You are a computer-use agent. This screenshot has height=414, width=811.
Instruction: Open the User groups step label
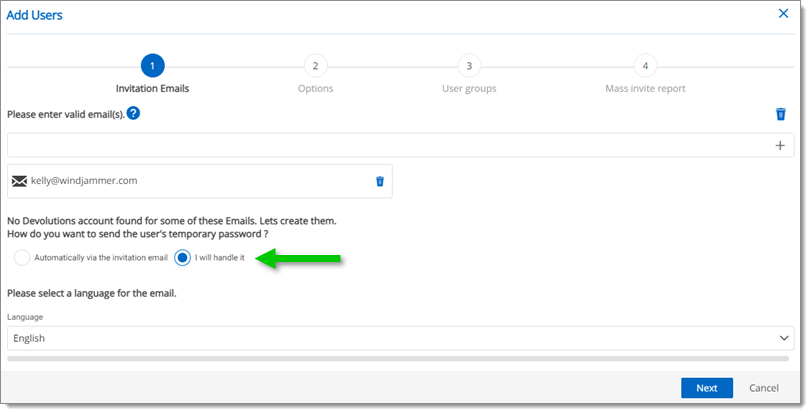(x=469, y=88)
